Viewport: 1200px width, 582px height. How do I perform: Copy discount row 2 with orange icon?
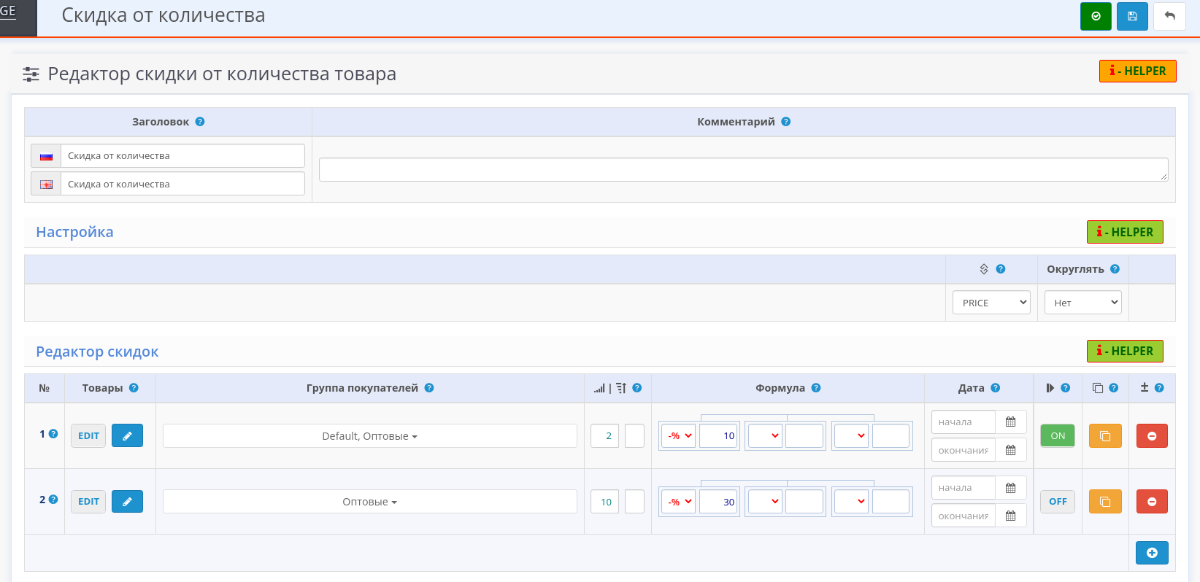[x=1105, y=502]
